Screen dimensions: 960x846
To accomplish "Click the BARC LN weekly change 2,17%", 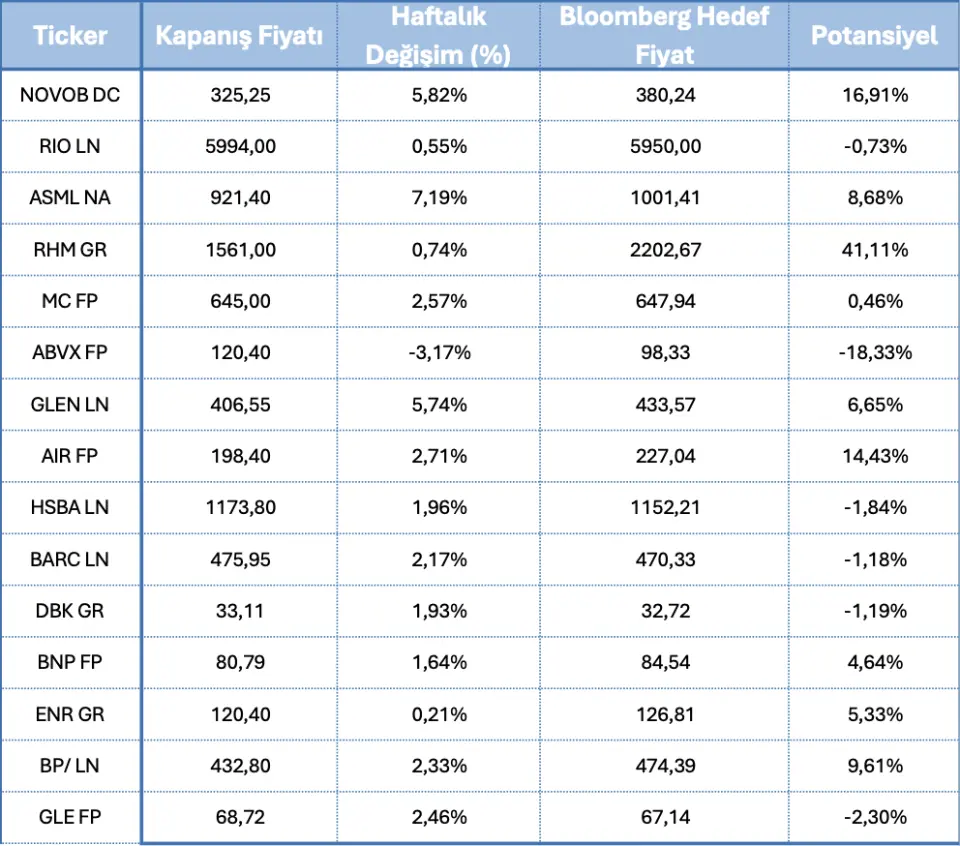I will [439, 559].
